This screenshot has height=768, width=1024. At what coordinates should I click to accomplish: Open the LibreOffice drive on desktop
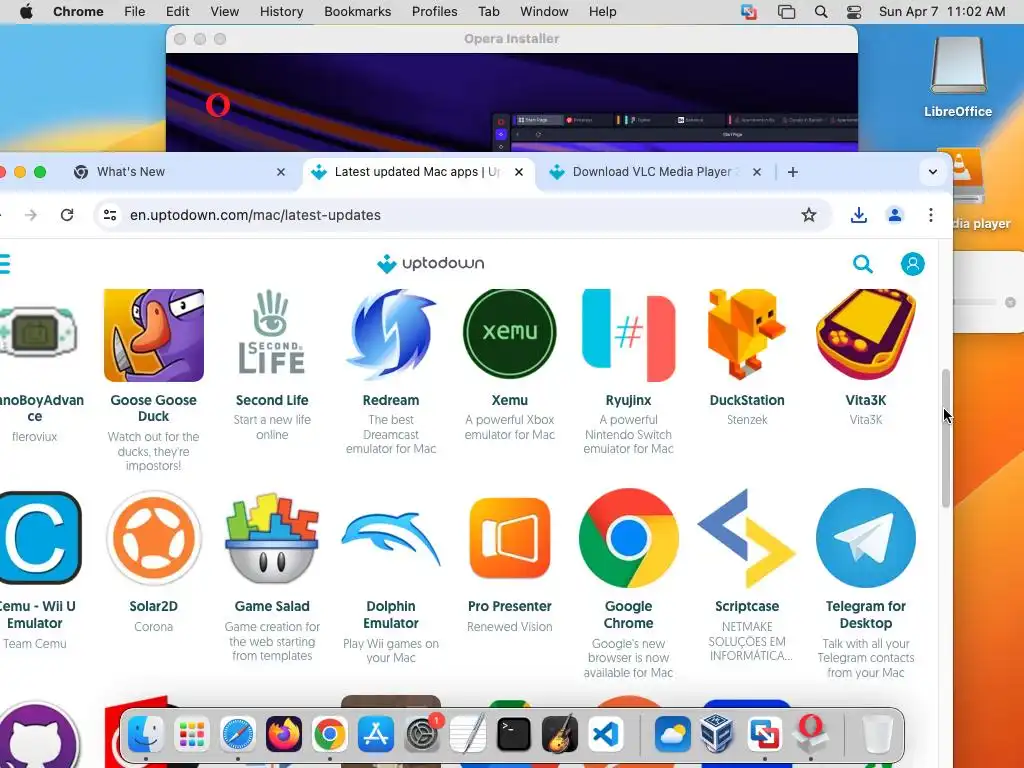(958, 77)
